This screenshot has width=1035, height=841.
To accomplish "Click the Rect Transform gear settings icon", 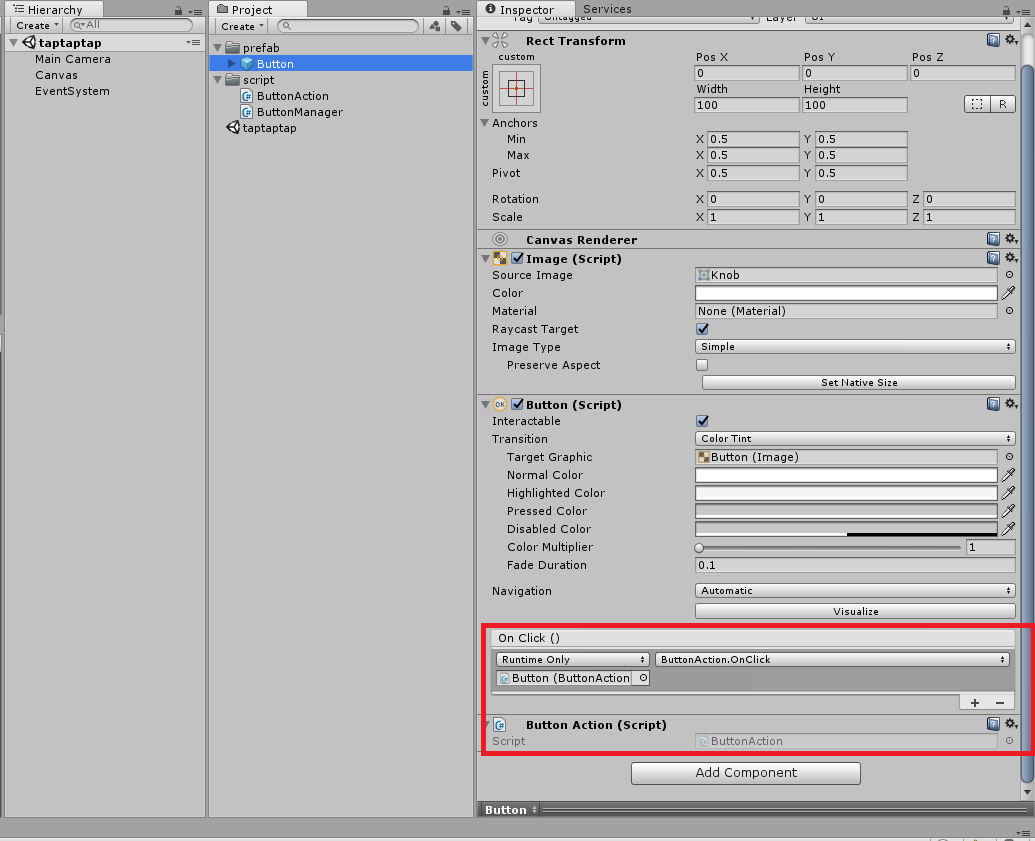I will (1011, 41).
